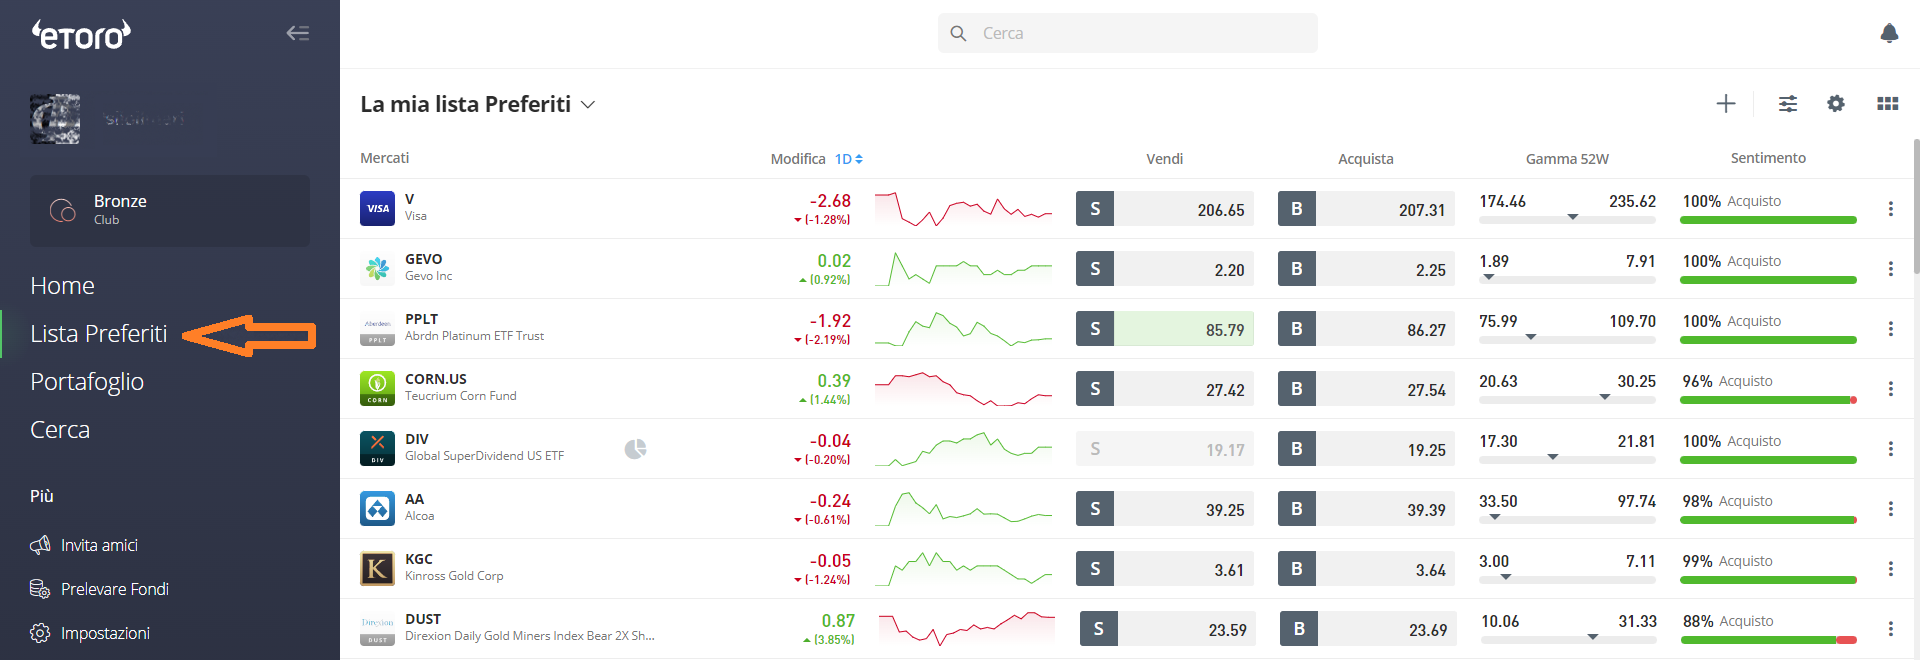Click the search magnifier icon
This screenshot has width=1920, height=660.
[958, 33]
